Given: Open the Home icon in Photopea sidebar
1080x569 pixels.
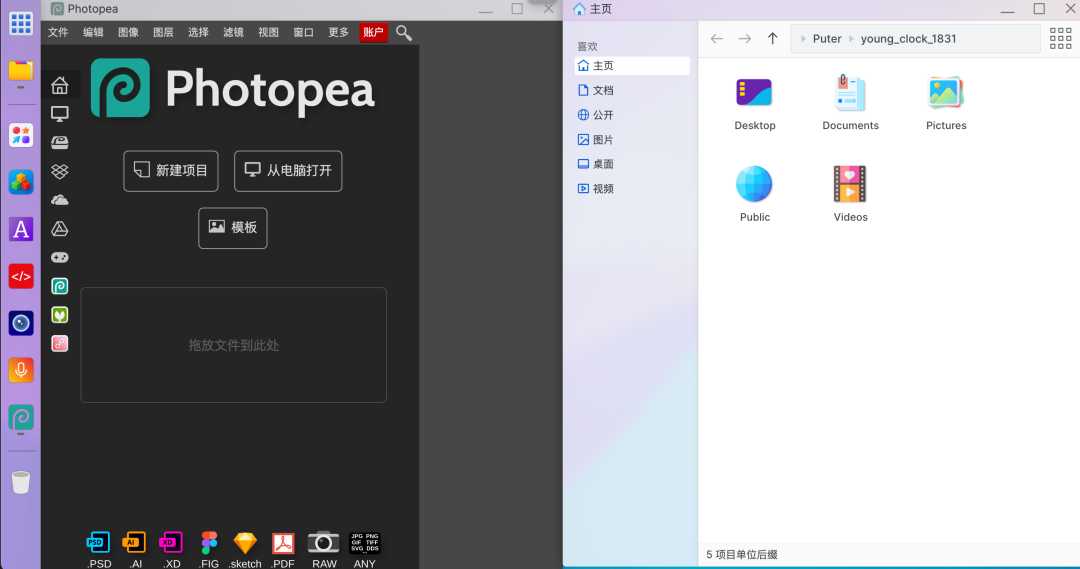Looking at the screenshot, I should (x=60, y=85).
